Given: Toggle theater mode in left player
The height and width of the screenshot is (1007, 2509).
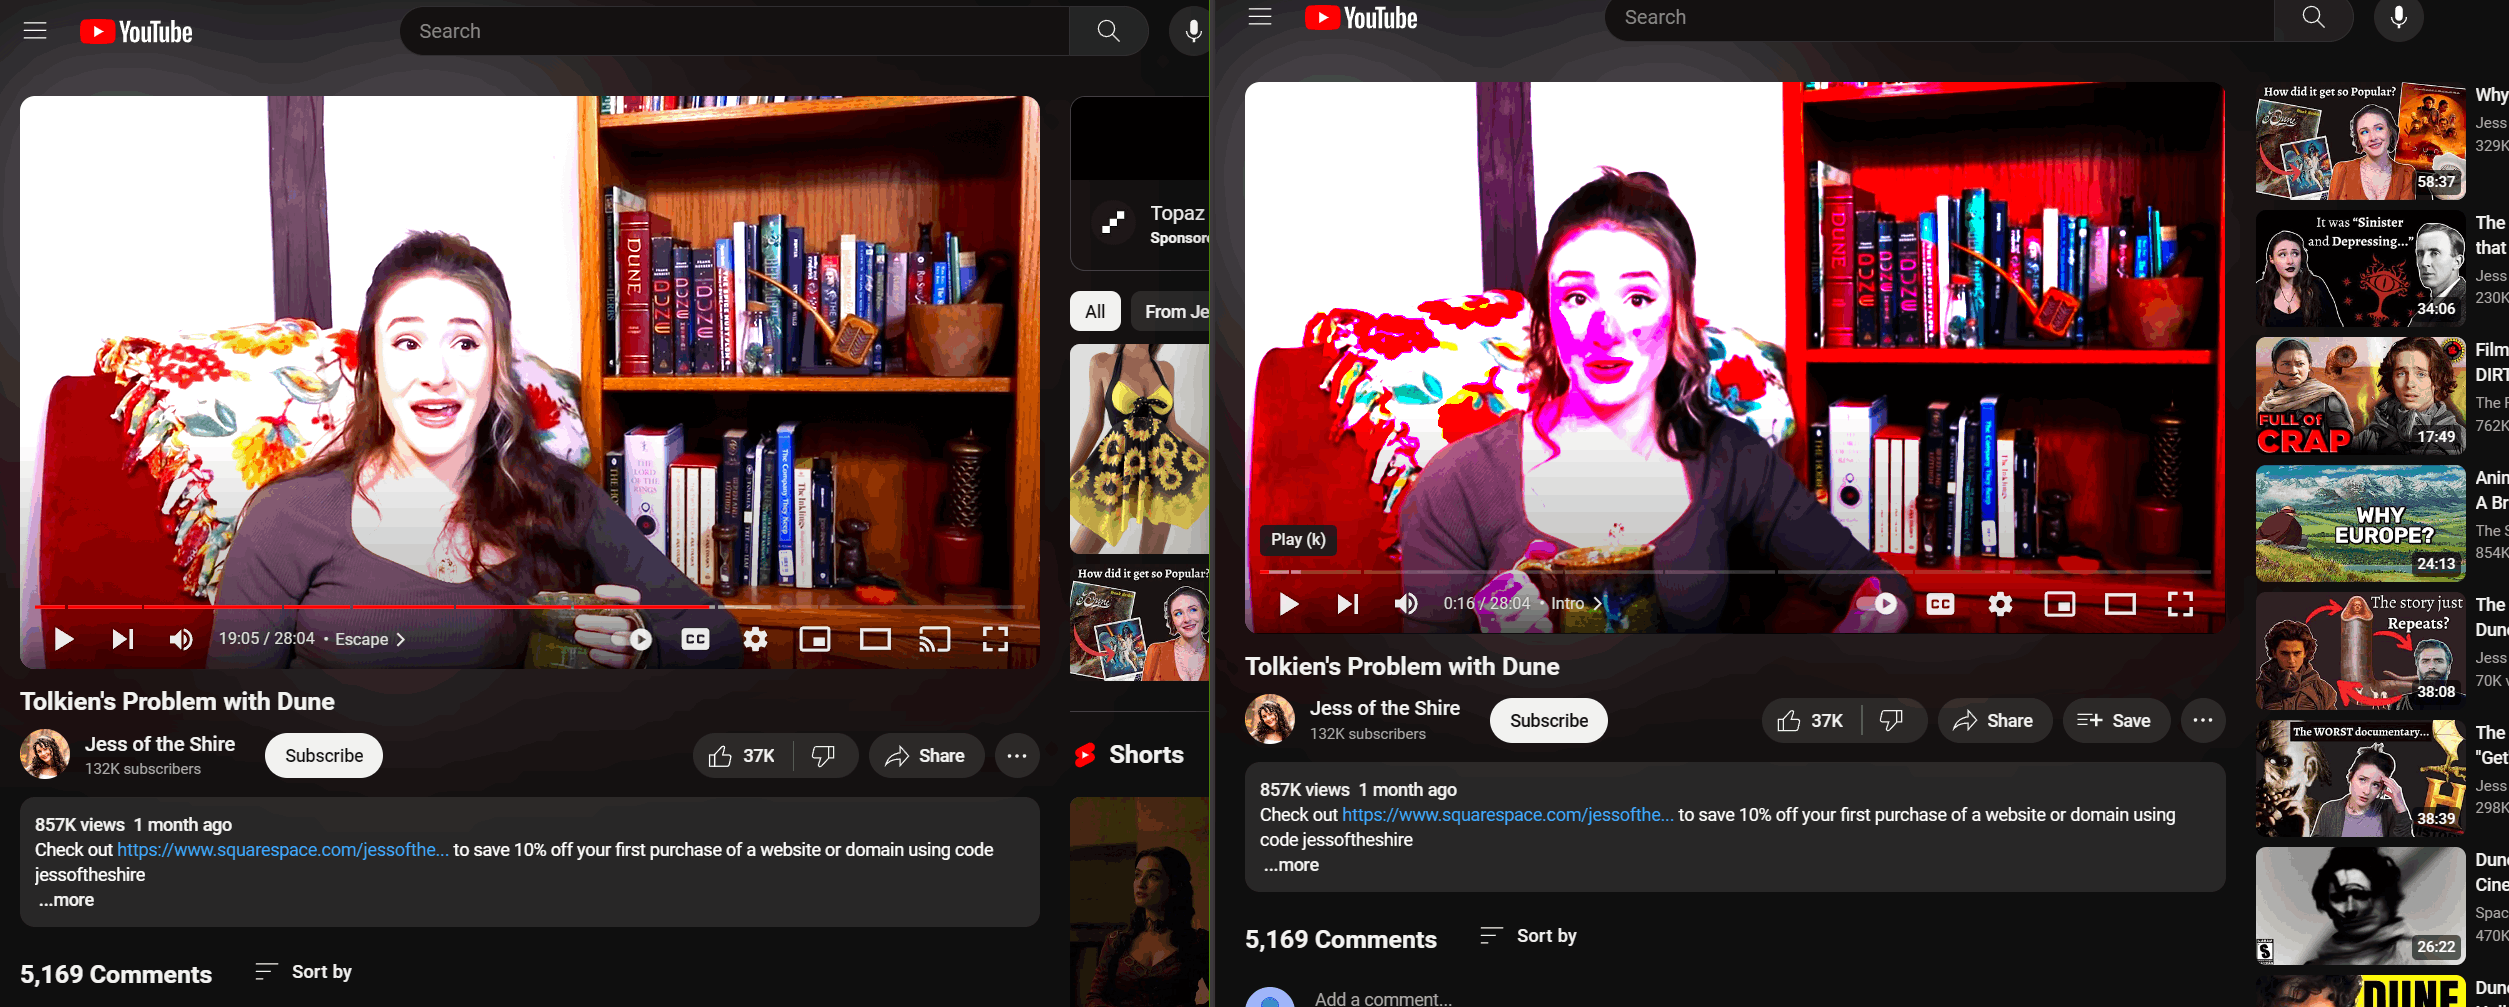Looking at the screenshot, I should click(875, 639).
